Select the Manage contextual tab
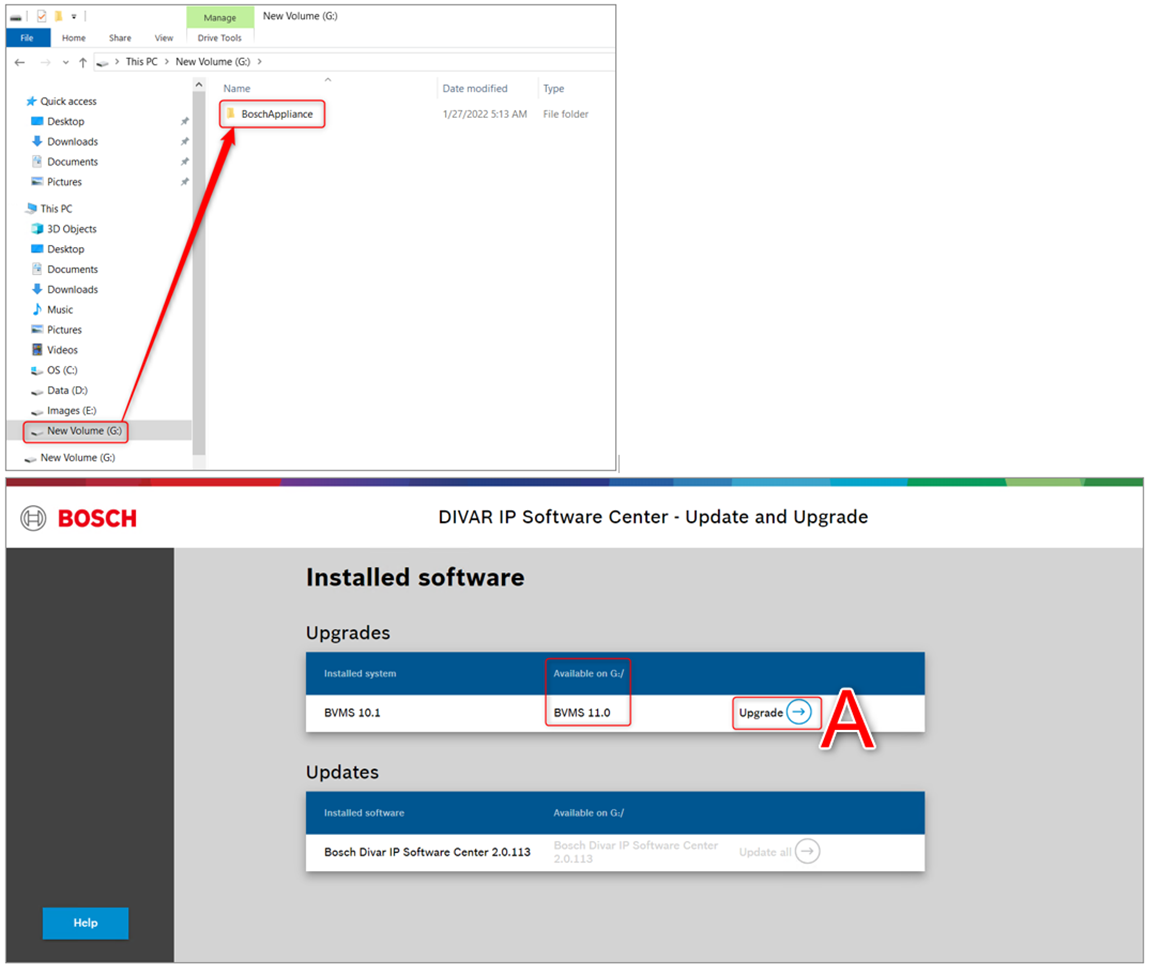The height and width of the screenshot is (975, 1161). pos(220,17)
